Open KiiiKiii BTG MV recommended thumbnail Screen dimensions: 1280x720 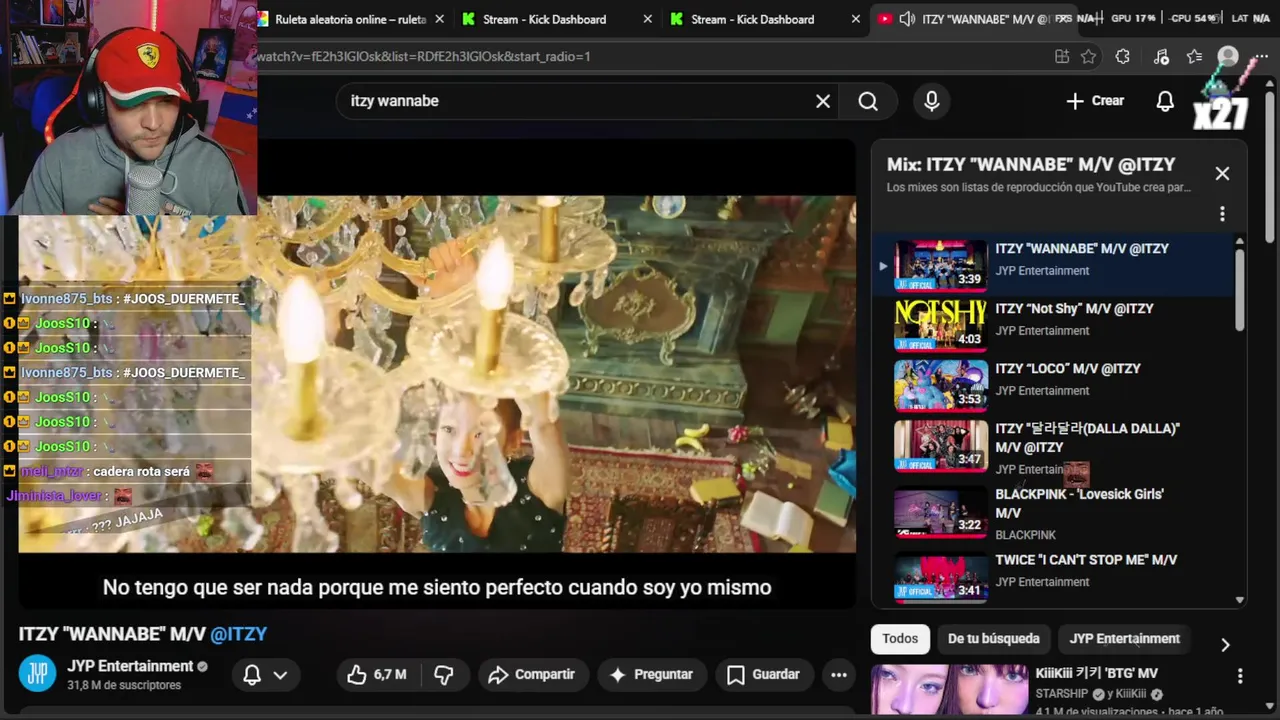949,691
